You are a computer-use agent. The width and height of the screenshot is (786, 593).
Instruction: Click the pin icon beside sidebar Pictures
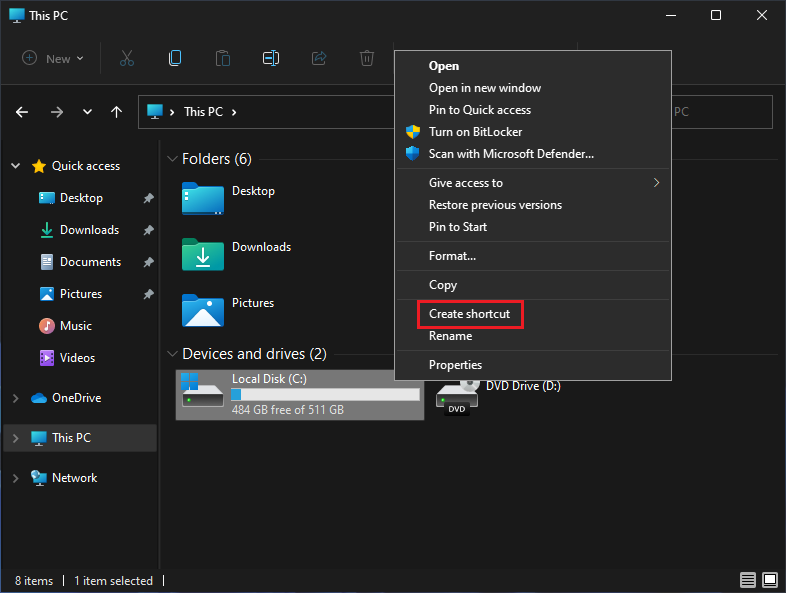click(148, 294)
